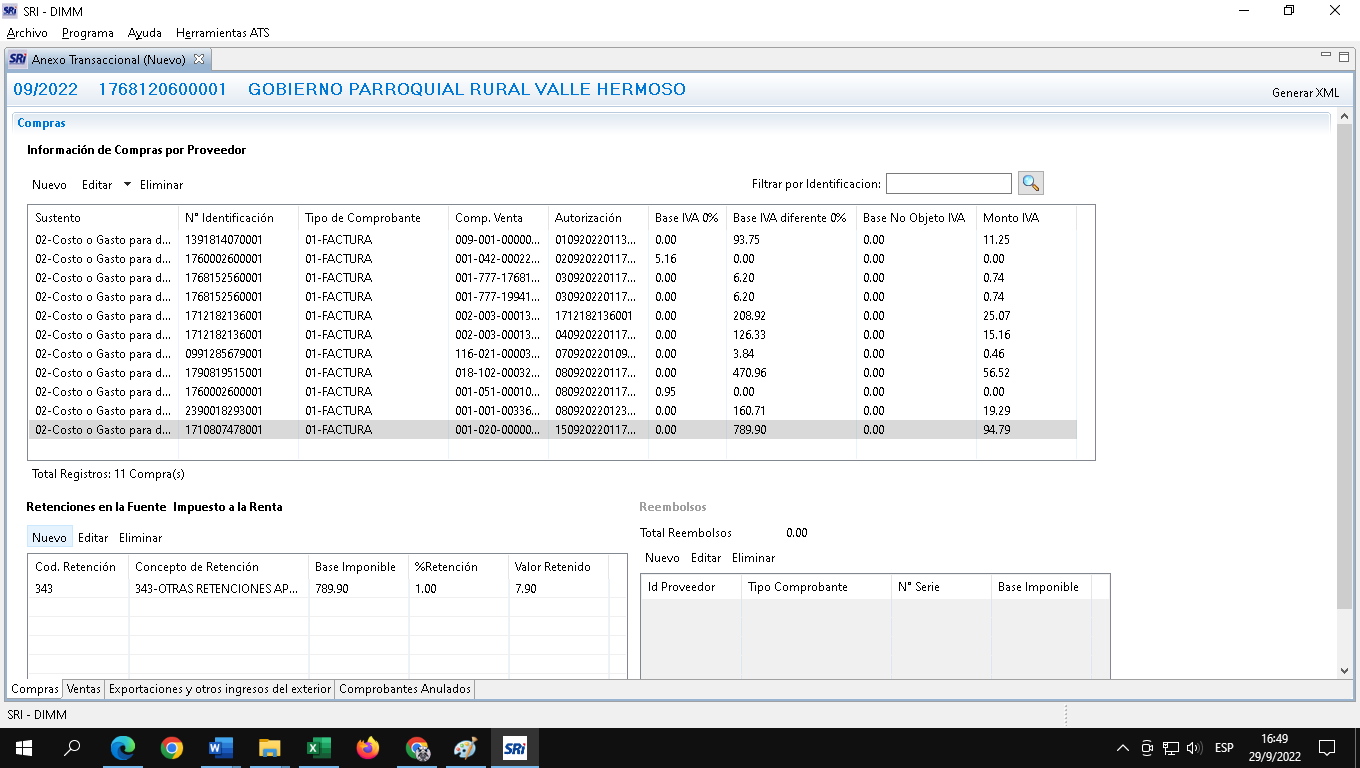Open the Herramientas ATS menu

[222, 33]
